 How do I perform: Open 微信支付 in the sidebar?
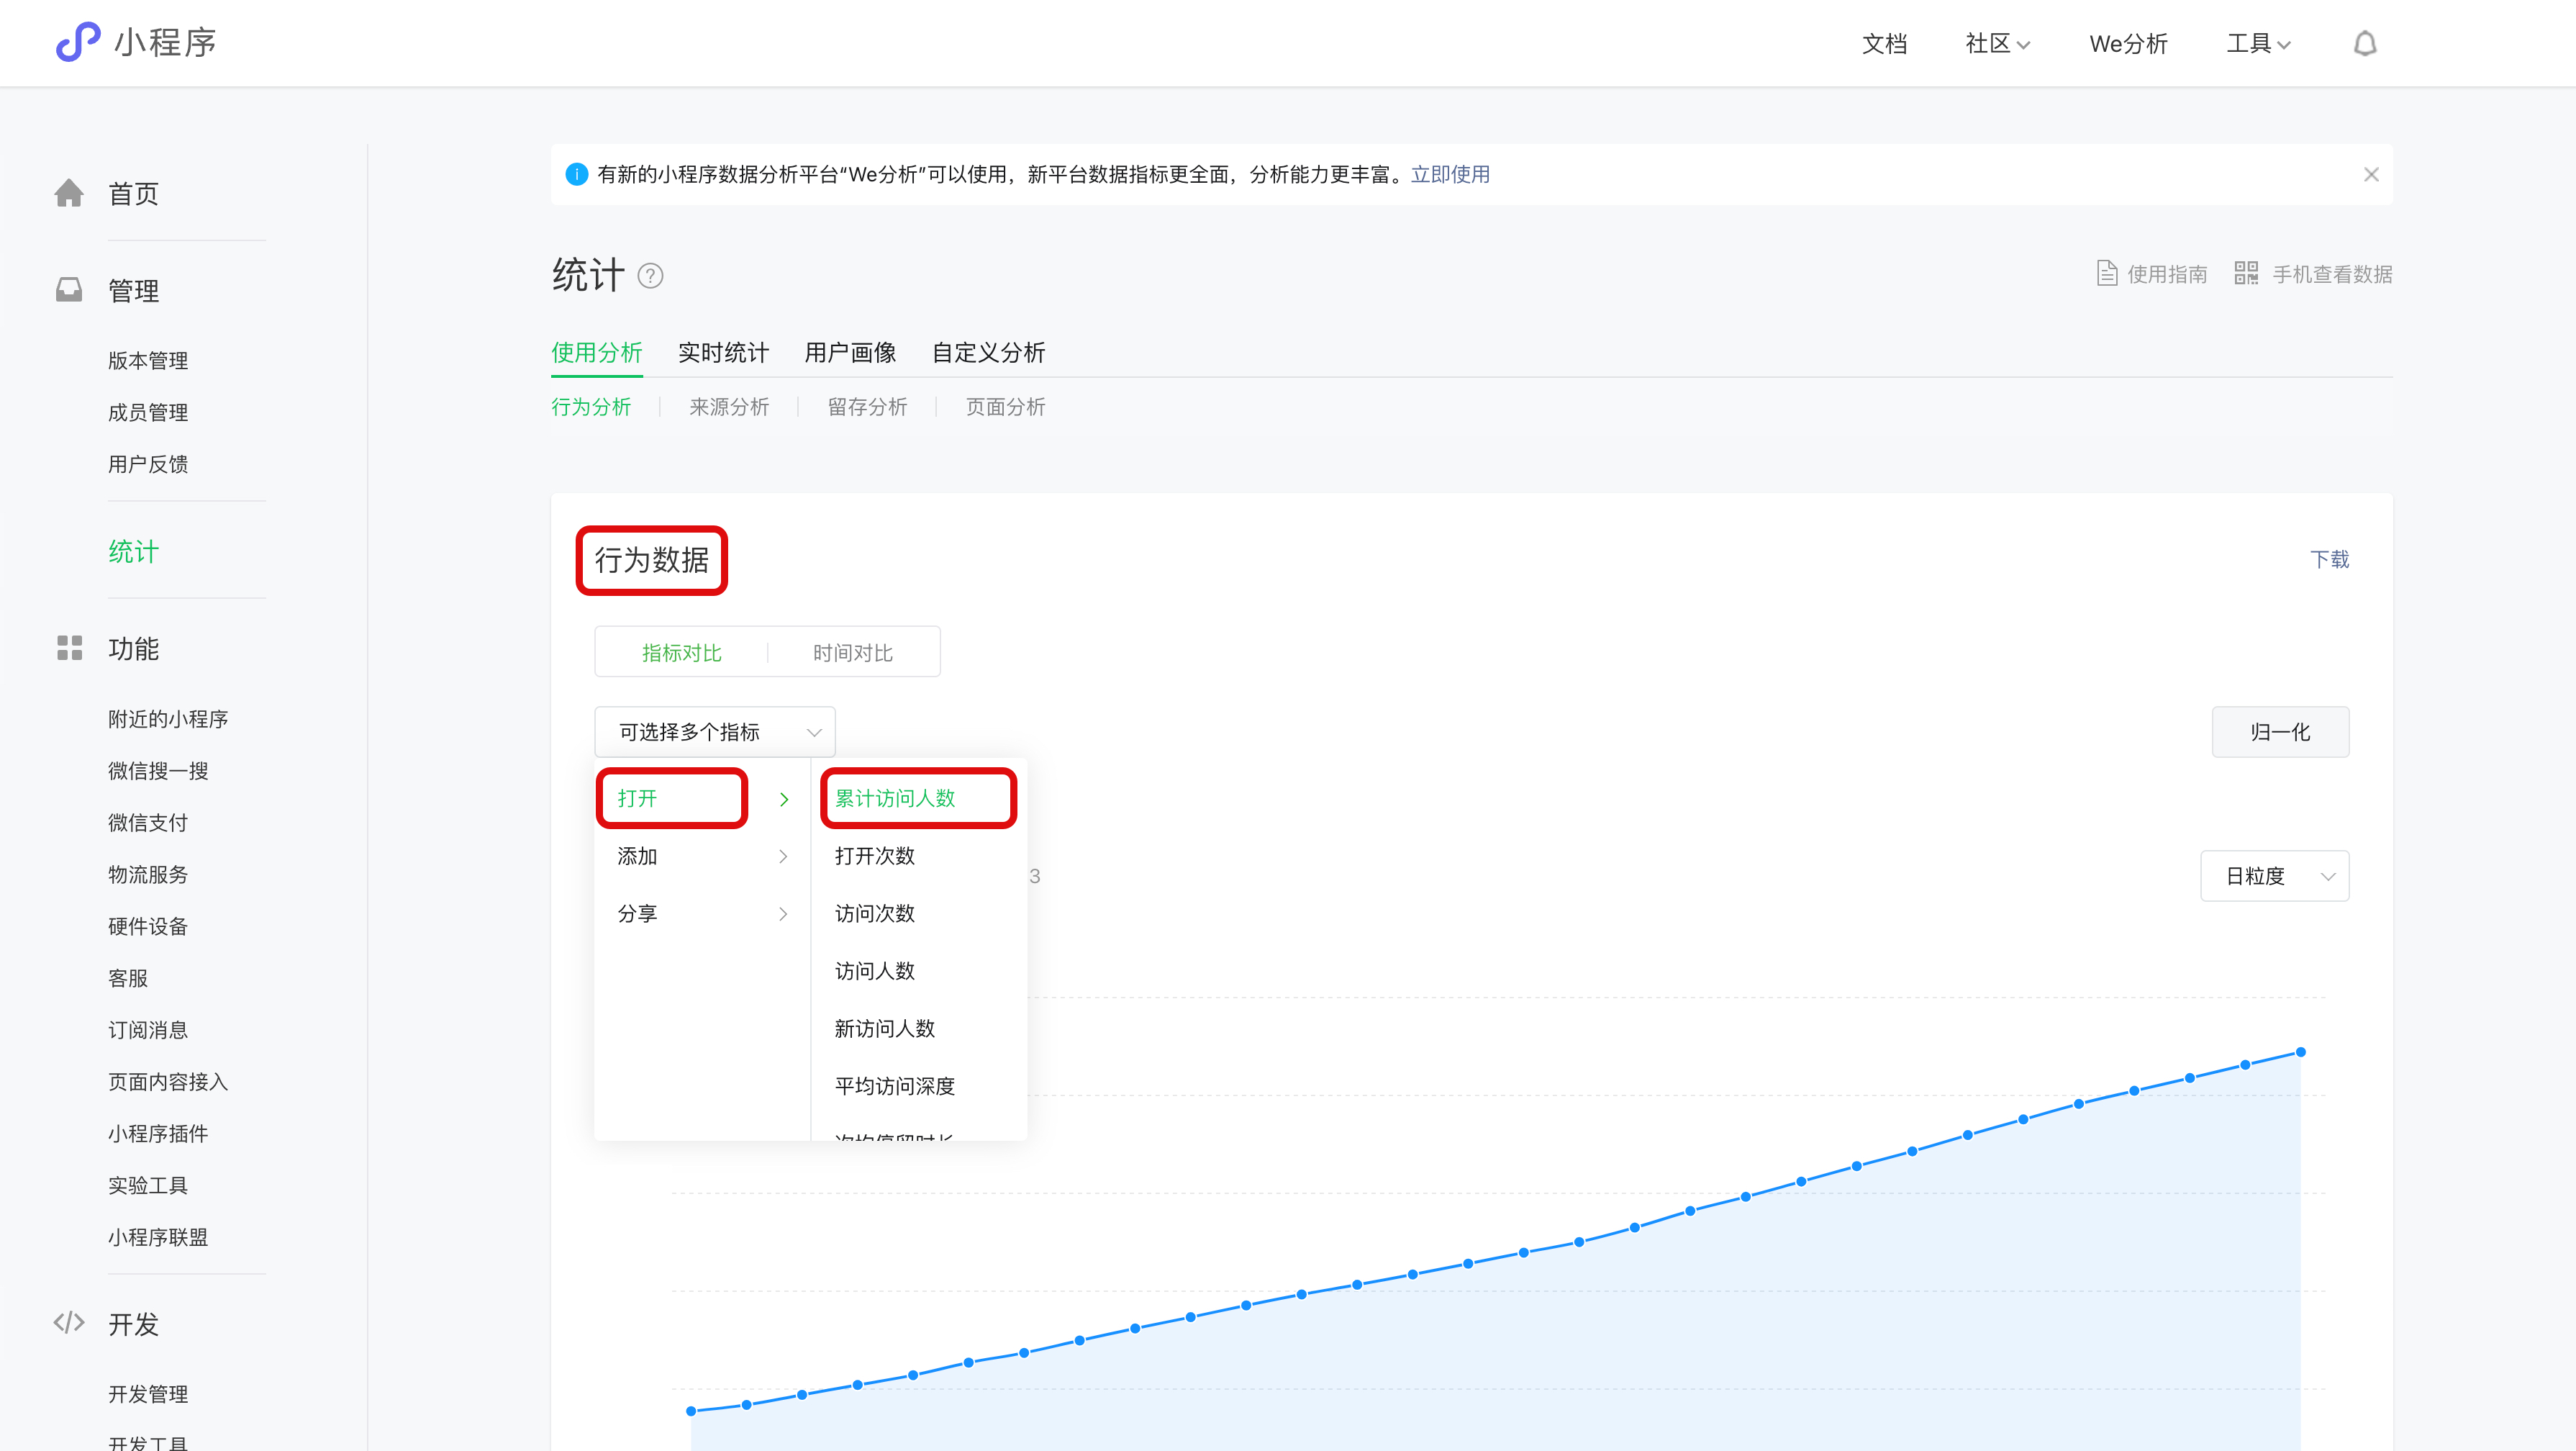pyautogui.click(x=148, y=823)
